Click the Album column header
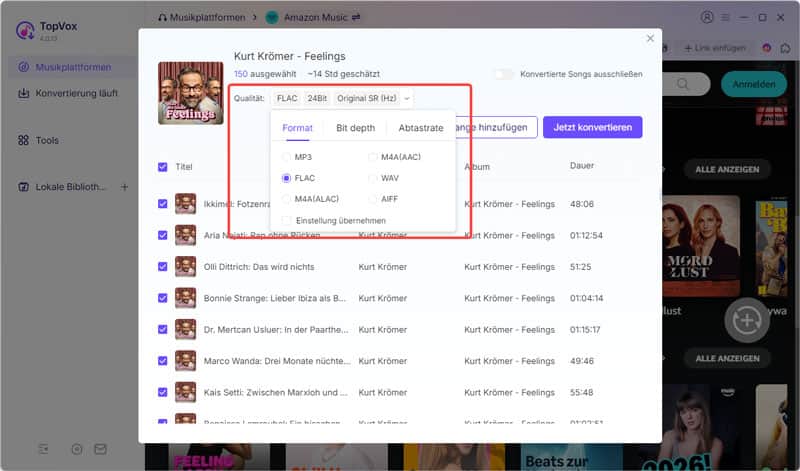The width and height of the screenshot is (800, 471). pos(477,167)
